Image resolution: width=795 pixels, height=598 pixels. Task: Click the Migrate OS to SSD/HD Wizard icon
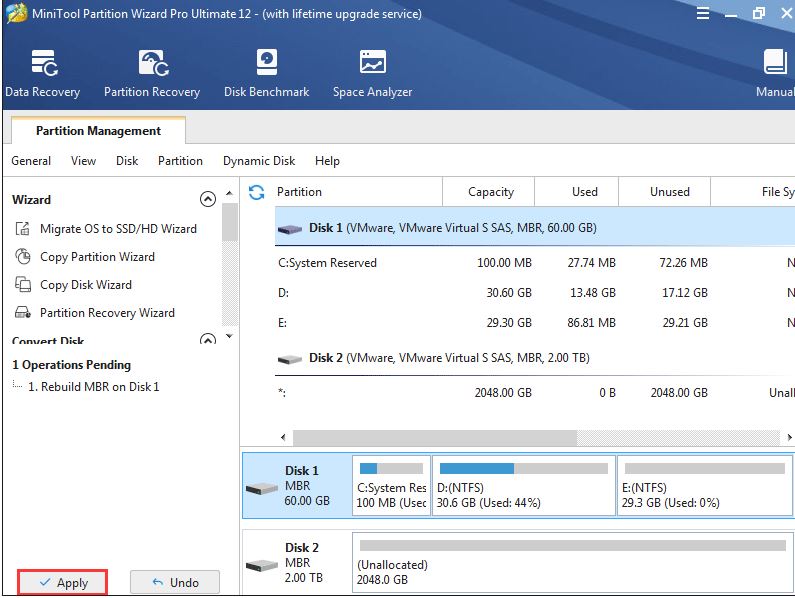22,229
